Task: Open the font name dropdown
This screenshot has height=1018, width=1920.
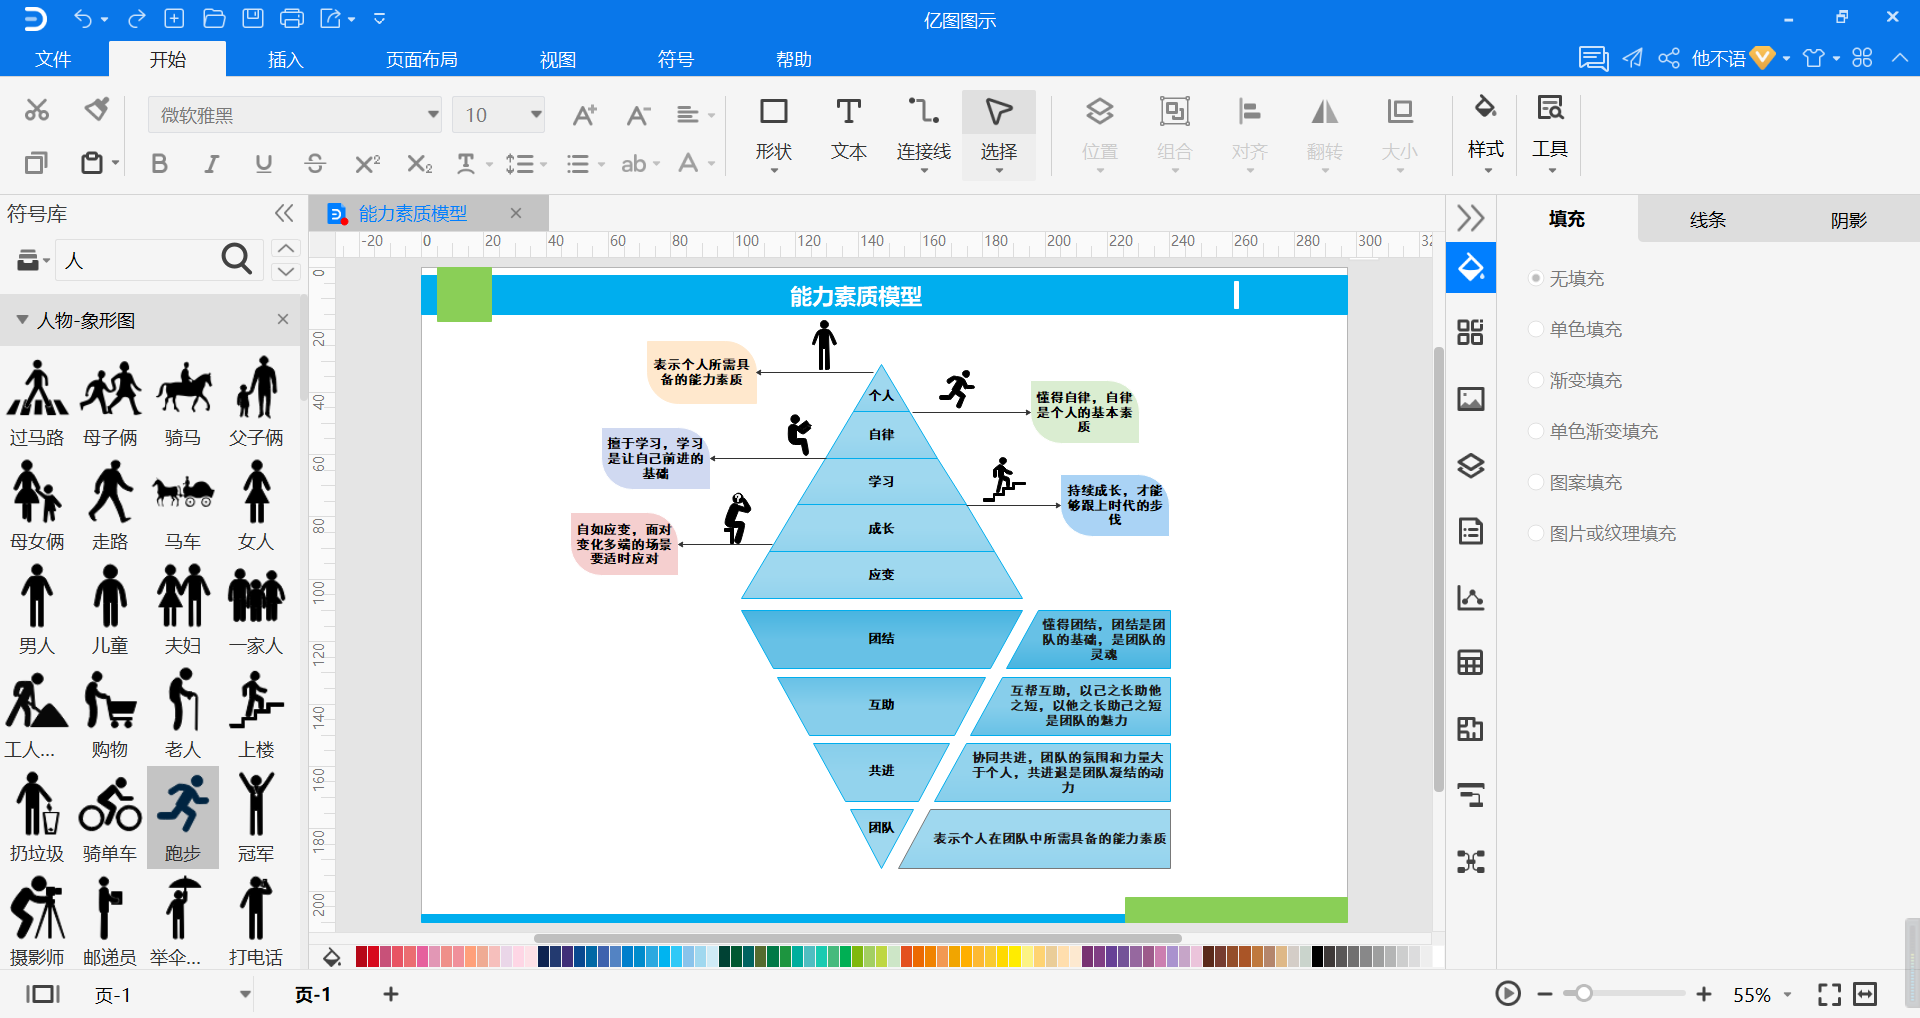Action: [x=433, y=115]
